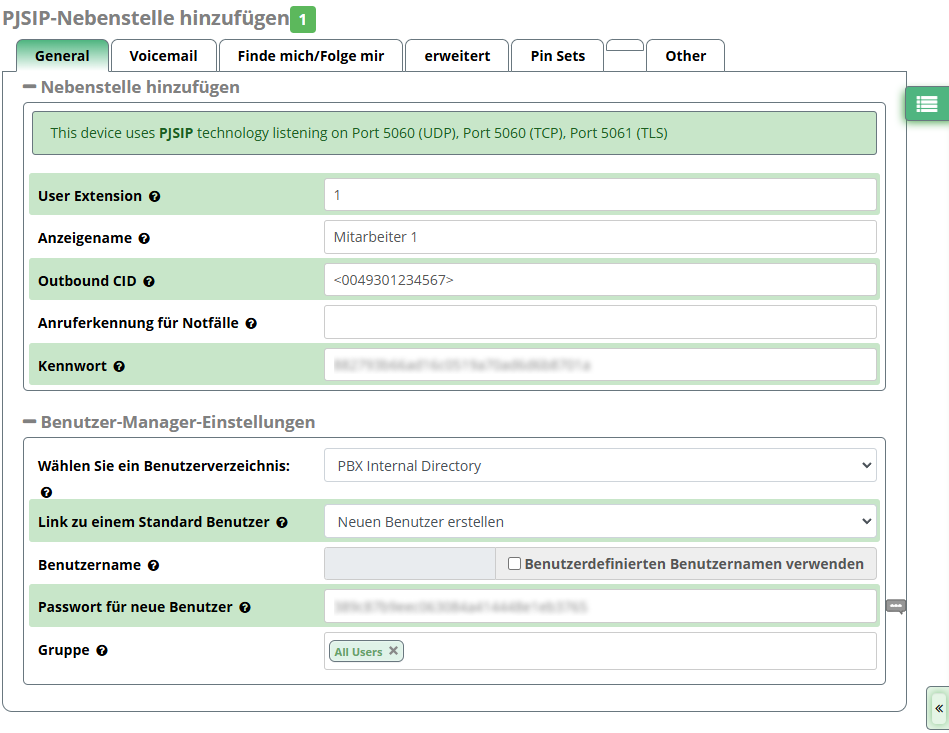Screen dimensions: 949x733
Task: Open the green list menu icon
Action: [926, 103]
